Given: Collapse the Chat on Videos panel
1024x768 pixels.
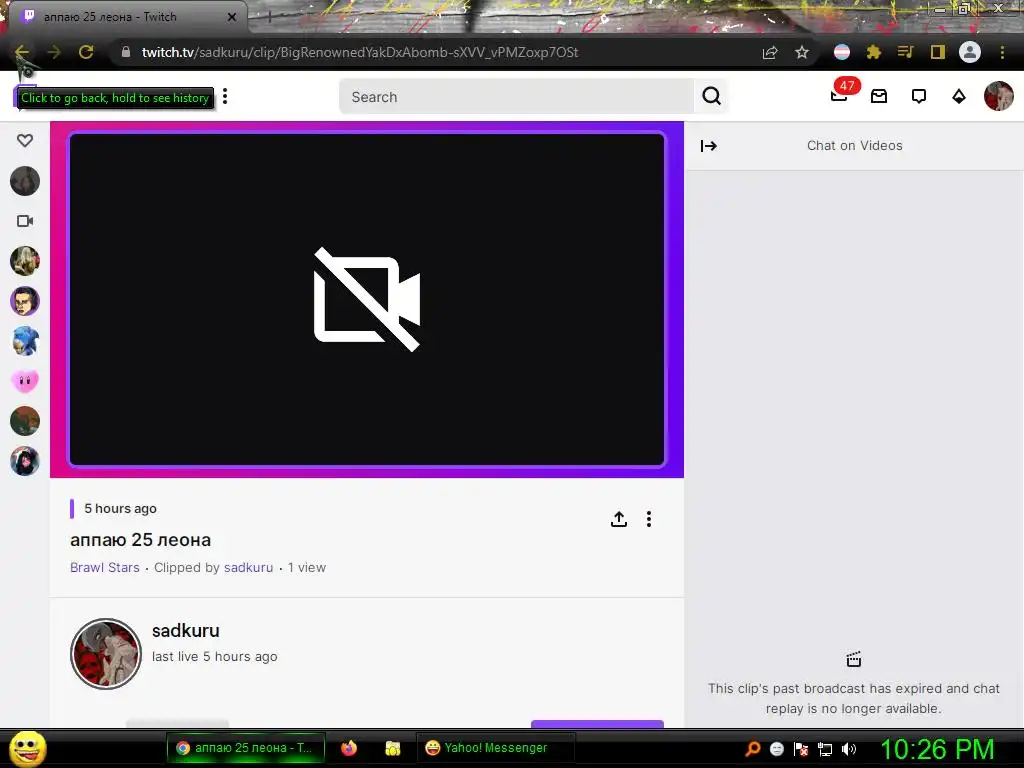Looking at the screenshot, I should click(709, 146).
